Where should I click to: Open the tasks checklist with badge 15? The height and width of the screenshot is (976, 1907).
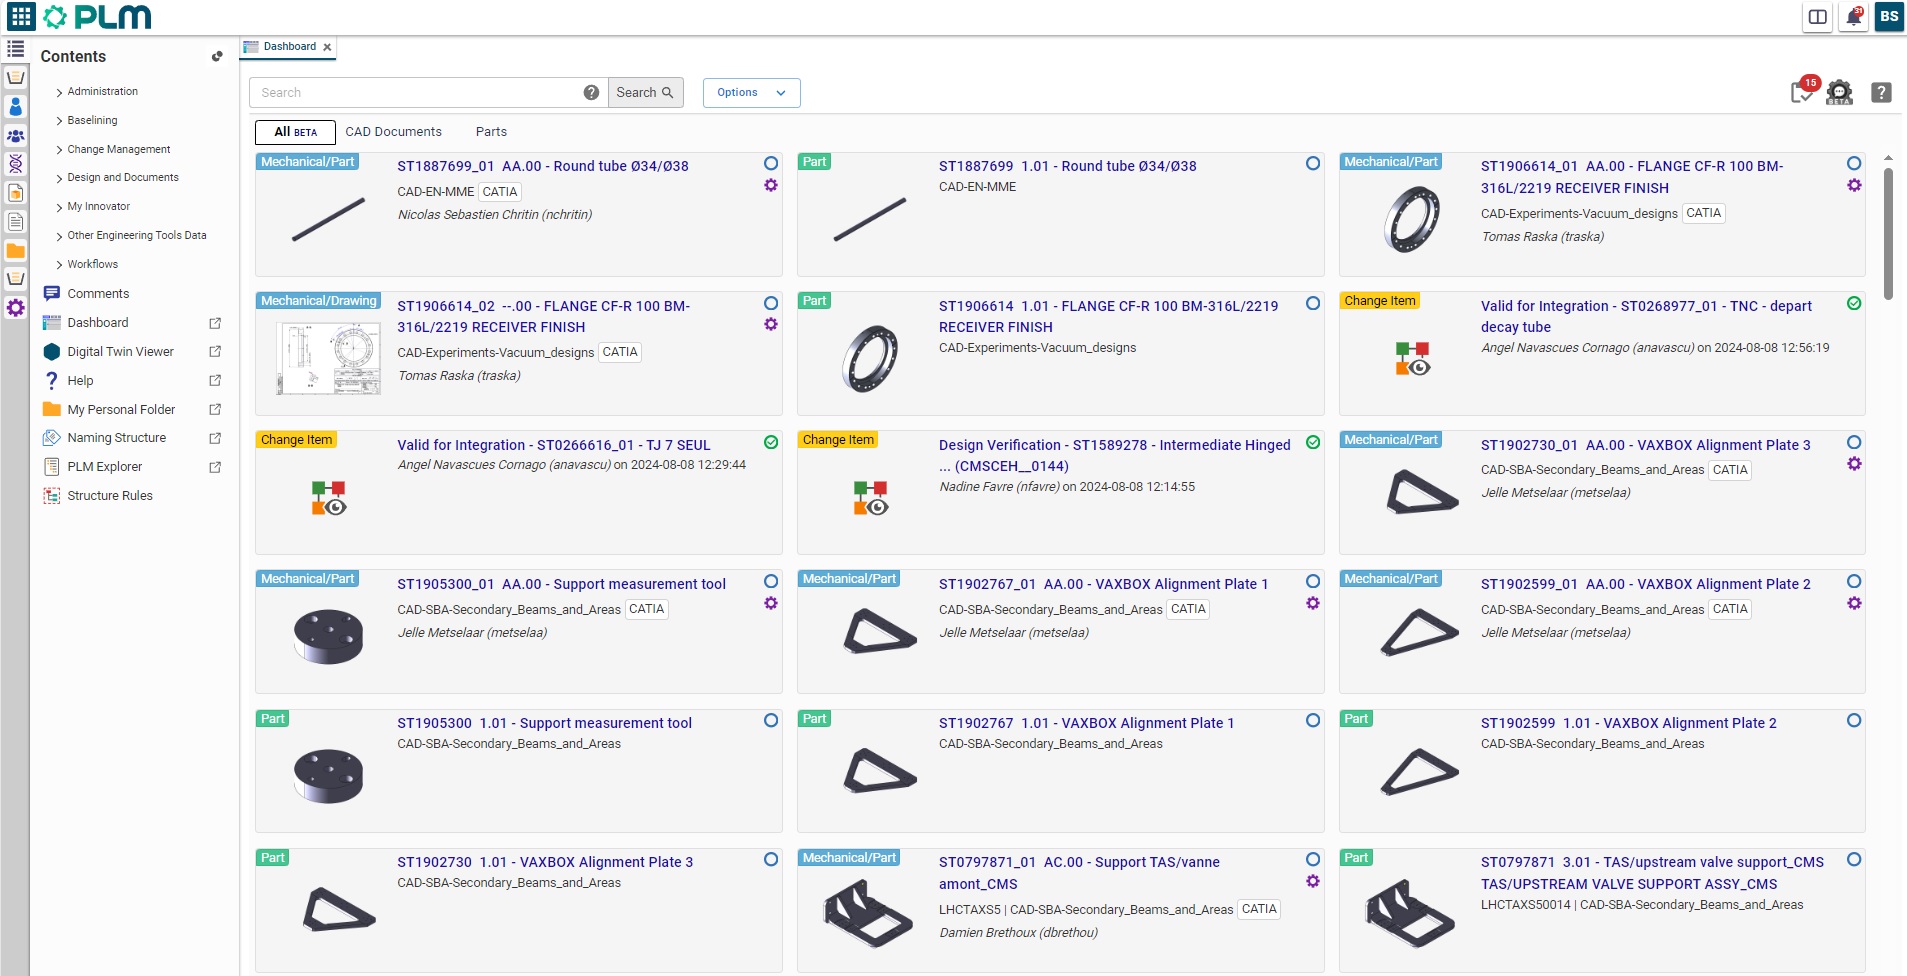click(1803, 91)
